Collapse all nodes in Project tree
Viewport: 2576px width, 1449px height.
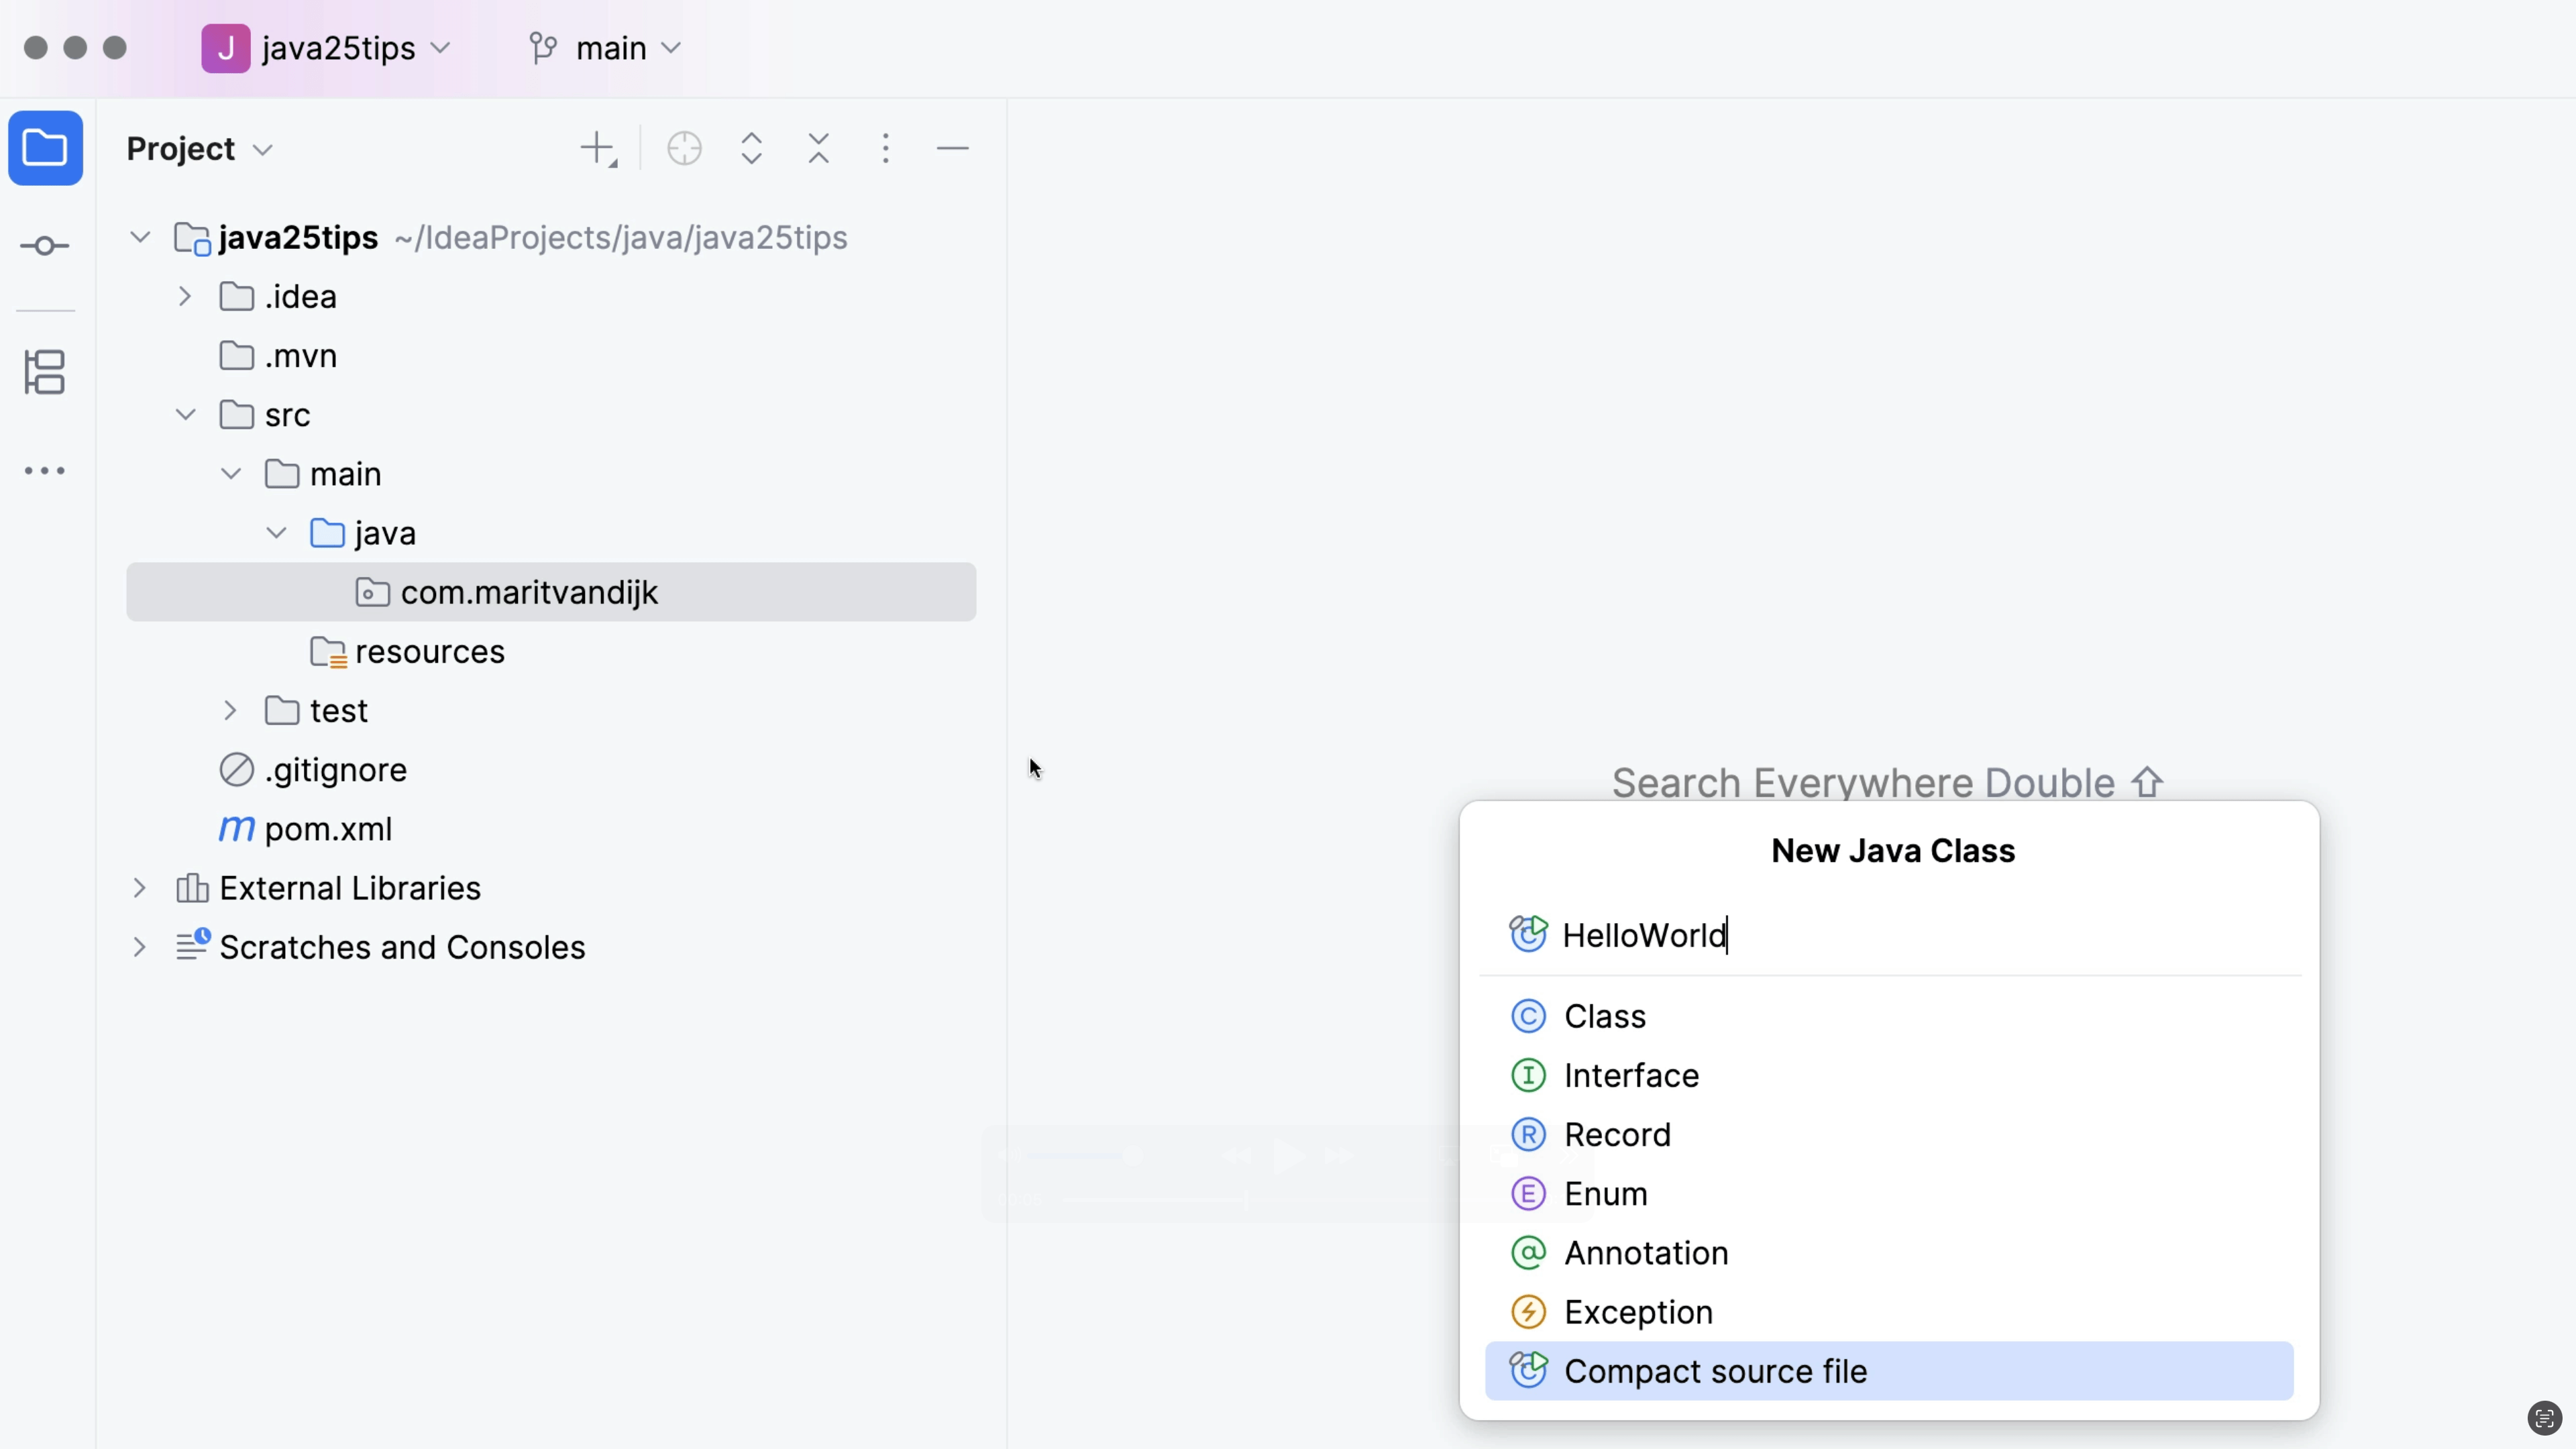point(818,148)
